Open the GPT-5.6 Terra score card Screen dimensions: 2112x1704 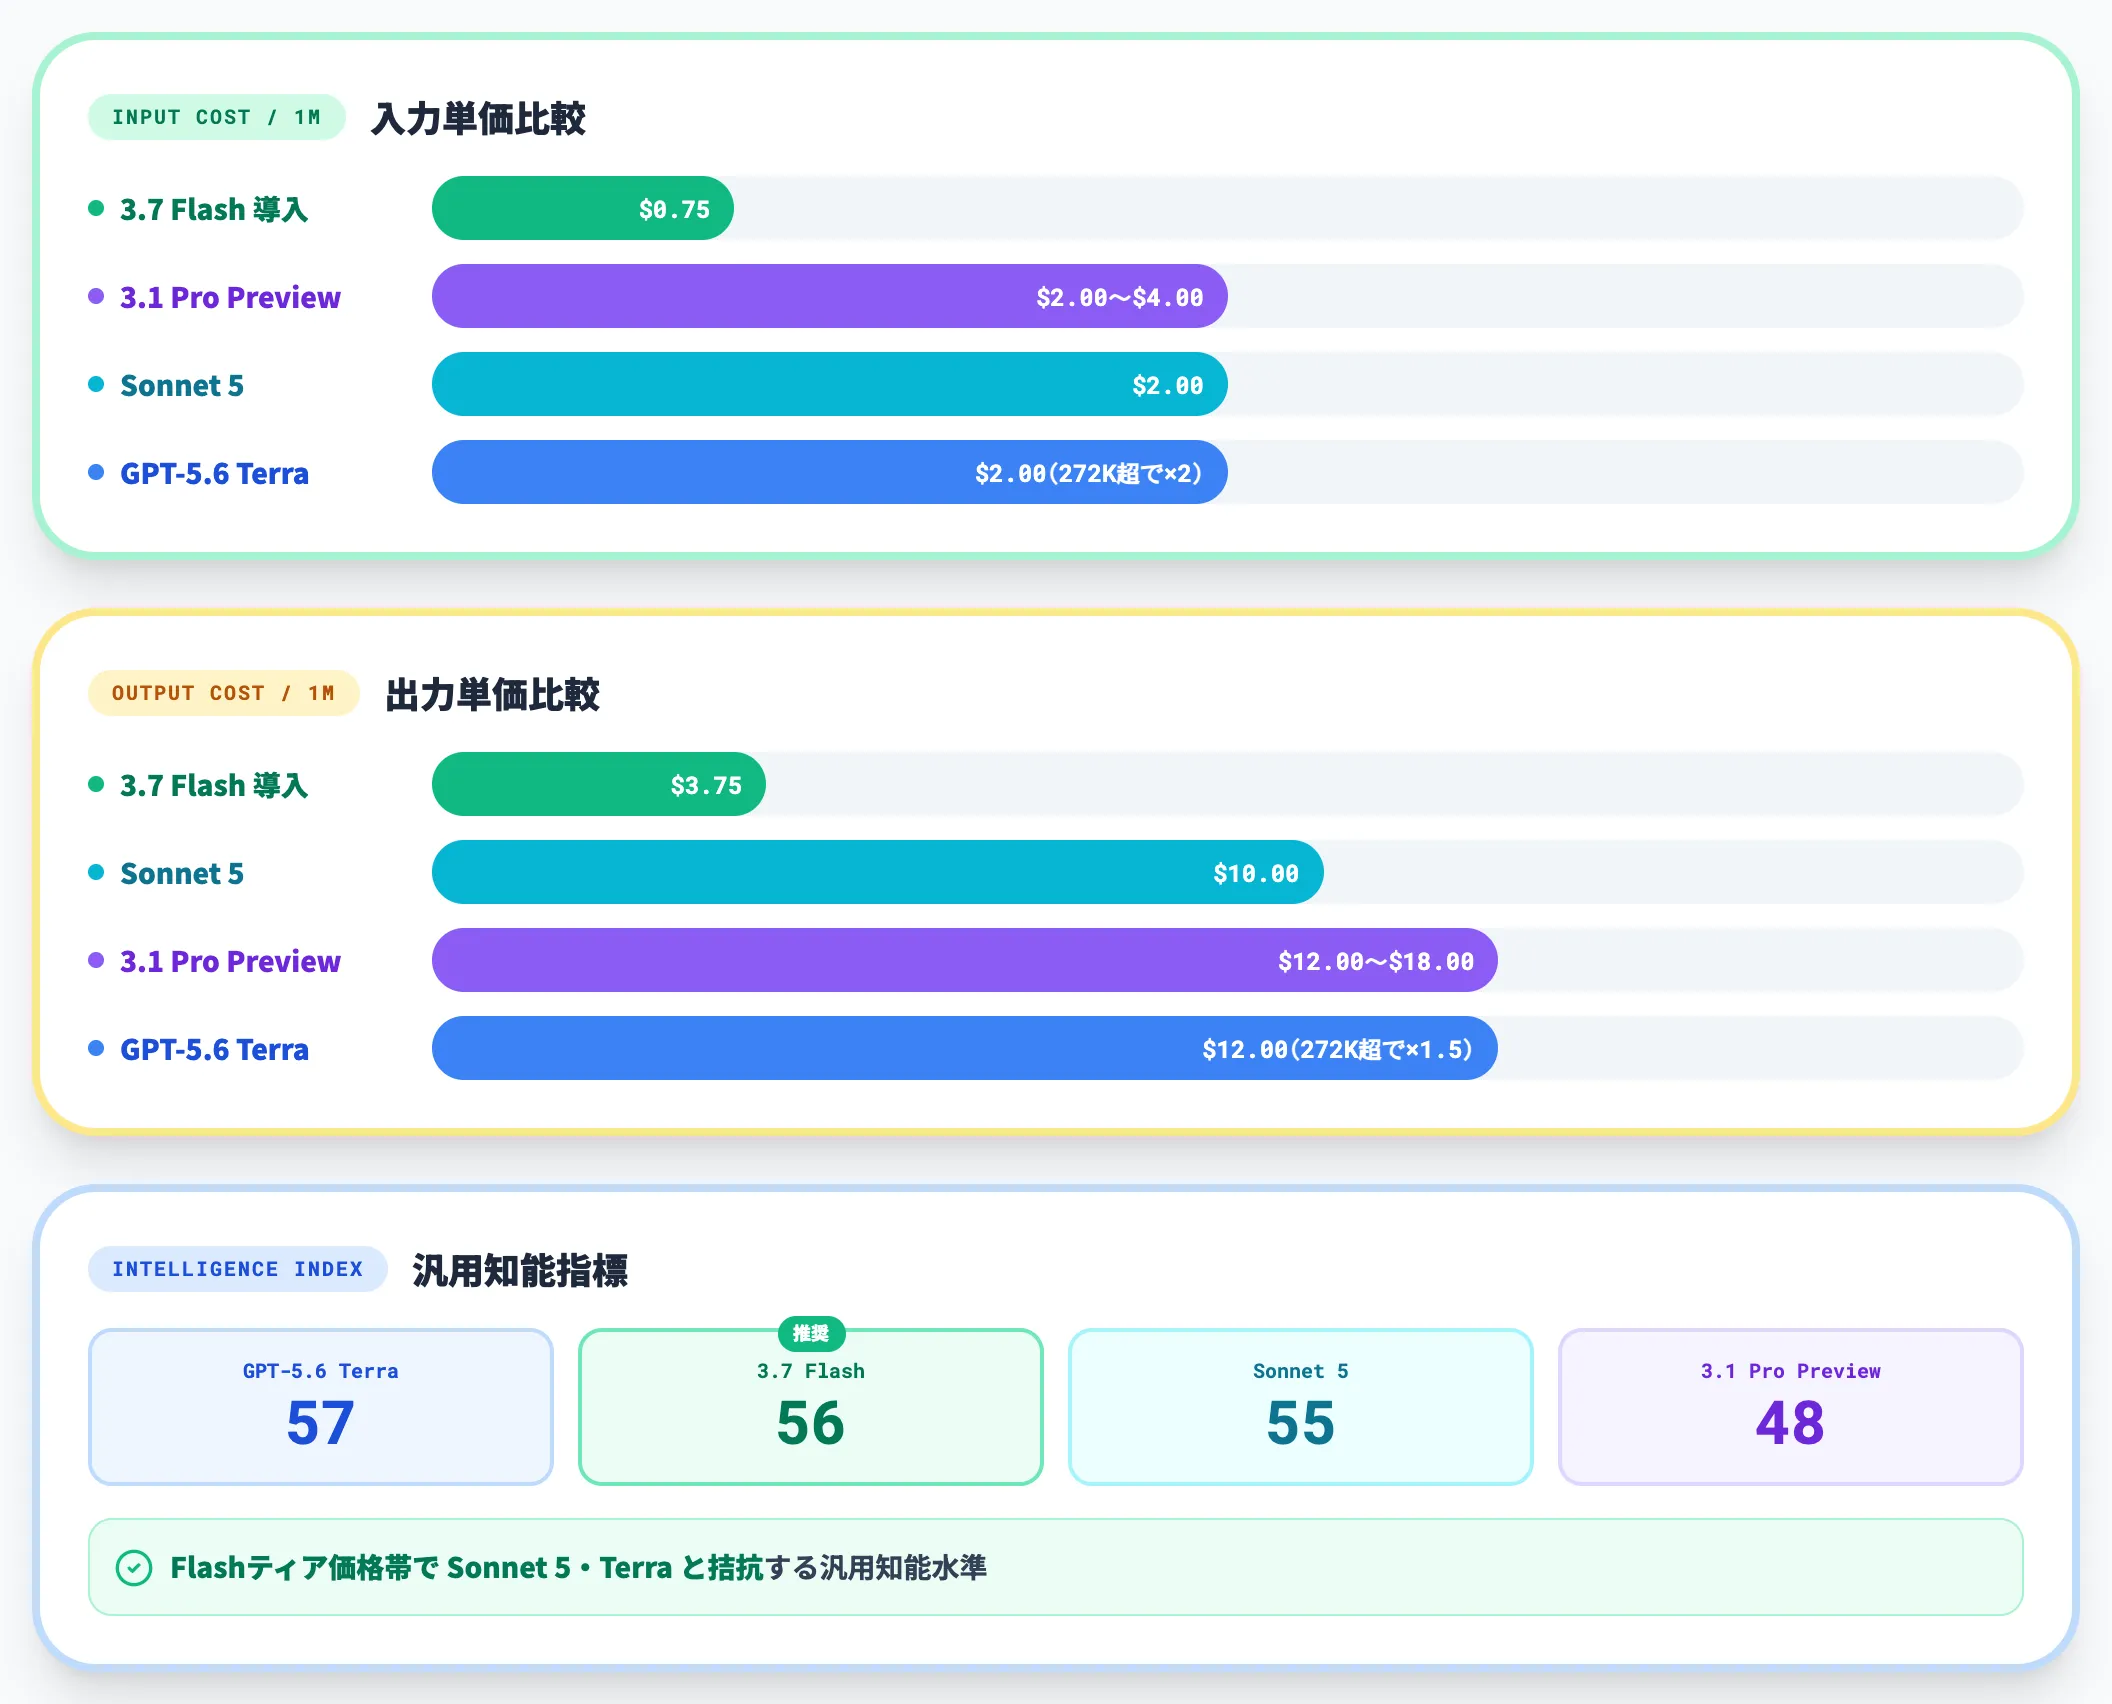tap(321, 1407)
